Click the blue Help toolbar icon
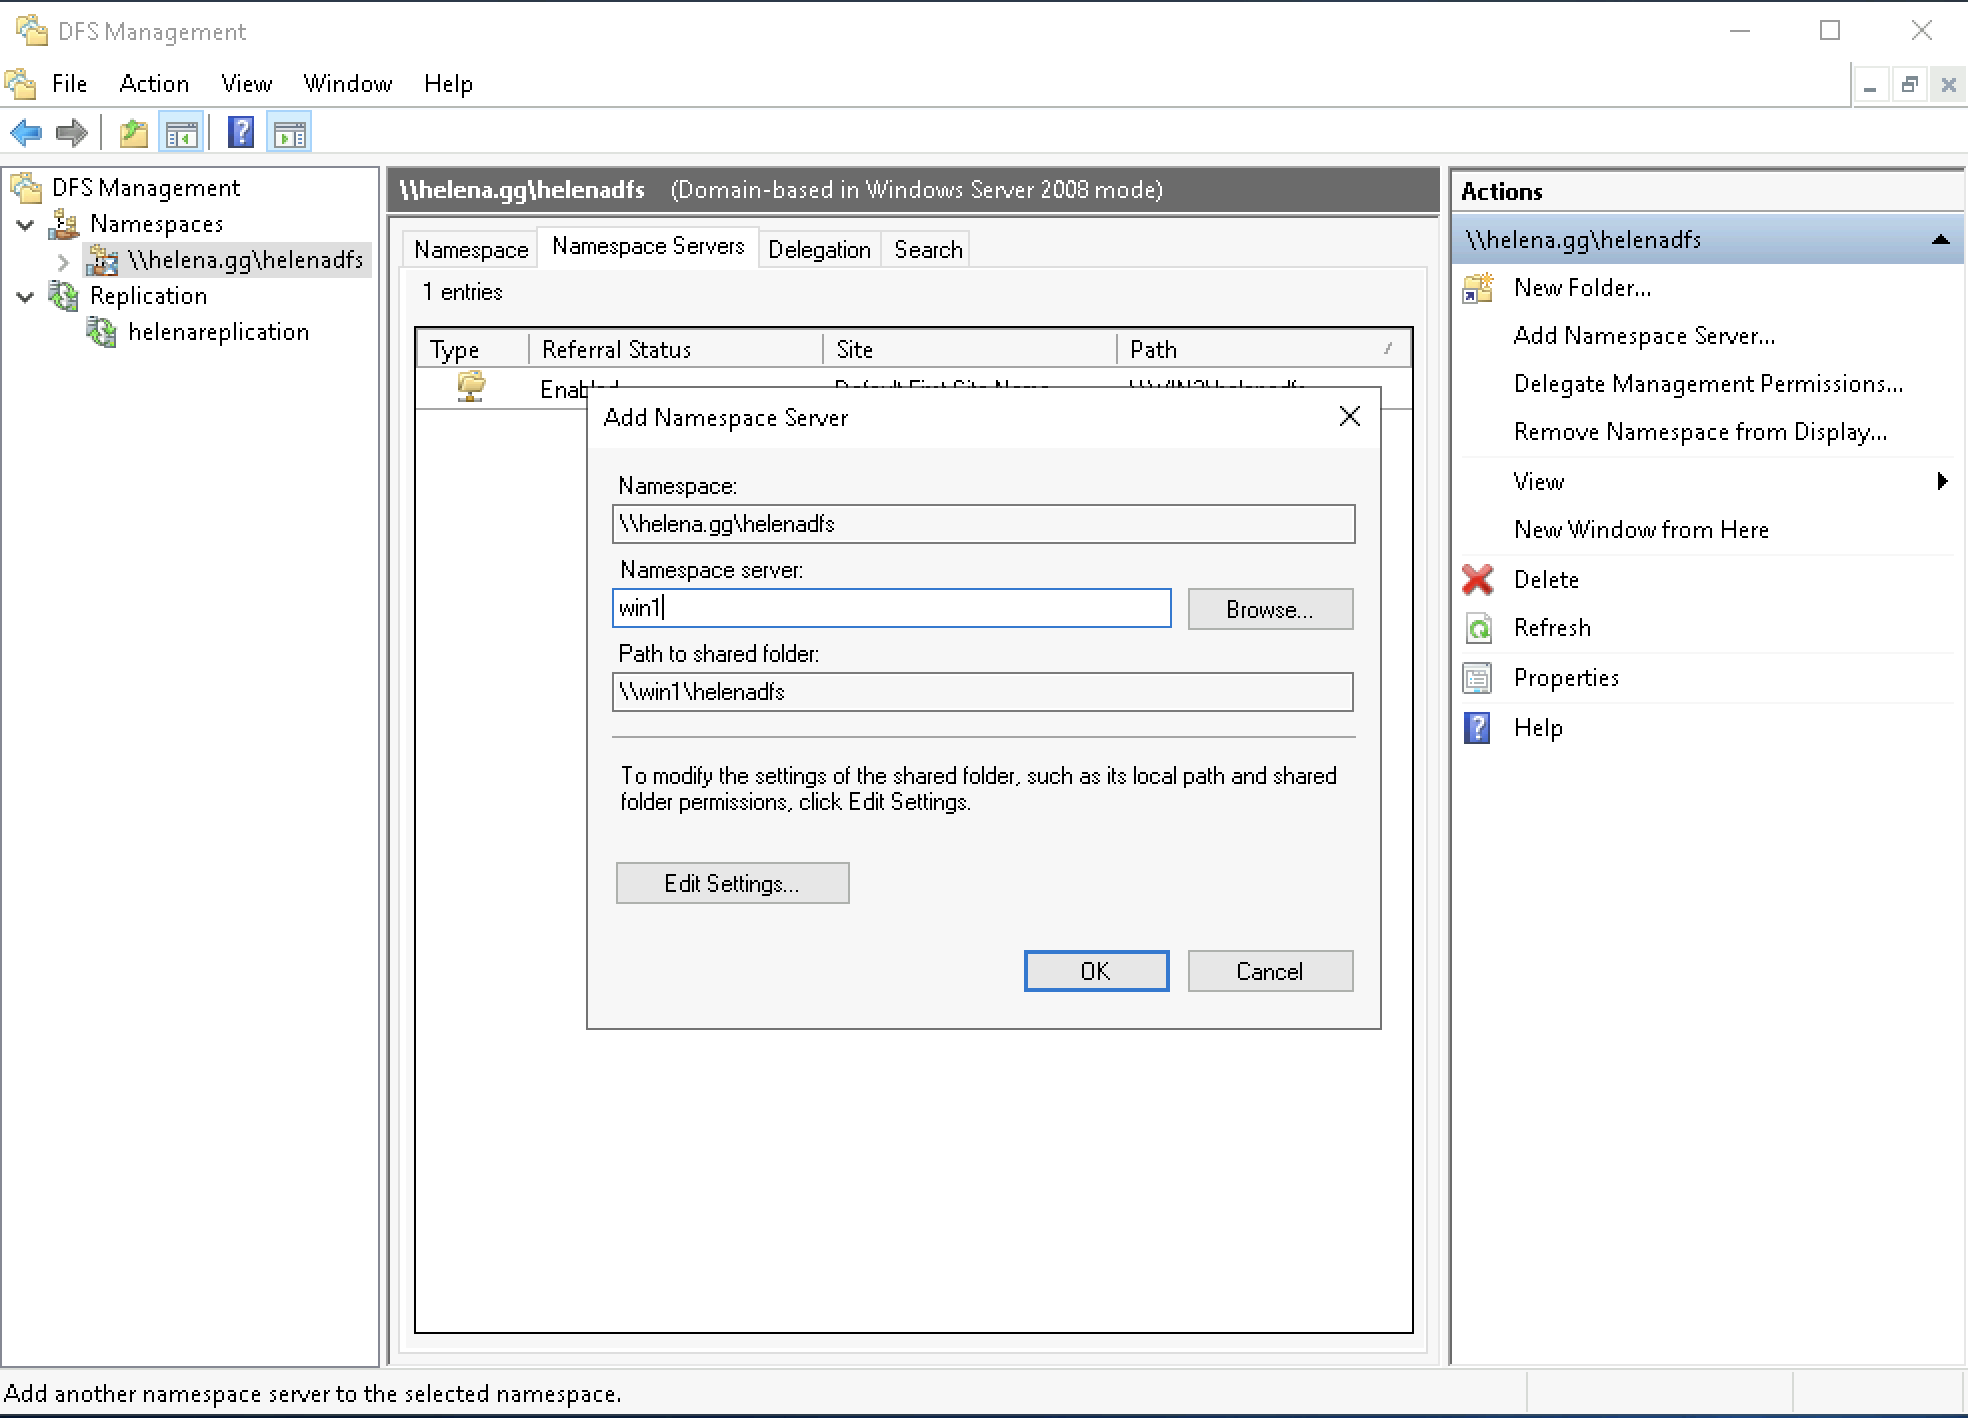The height and width of the screenshot is (1418, 1968). [x=241, y=133]
